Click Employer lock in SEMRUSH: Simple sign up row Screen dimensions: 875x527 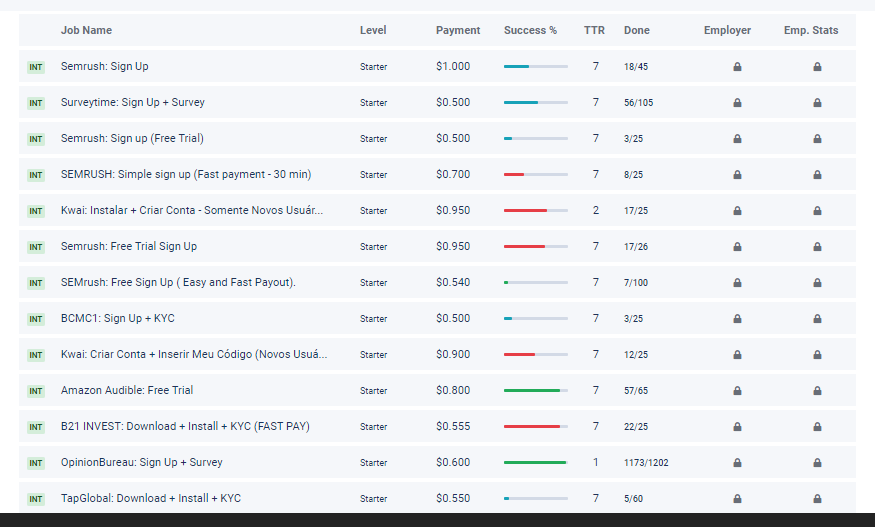pos(737,175)
